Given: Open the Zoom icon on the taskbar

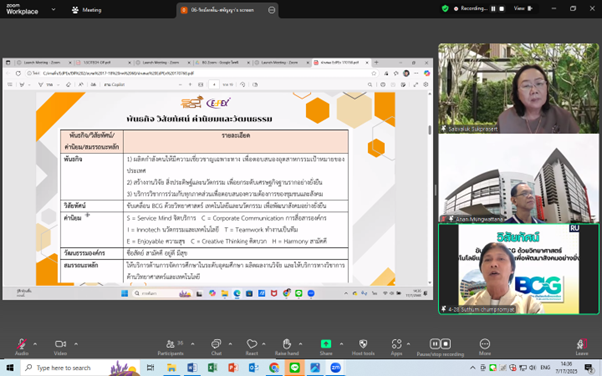Looking at the screenshot, I should (336, 368).
